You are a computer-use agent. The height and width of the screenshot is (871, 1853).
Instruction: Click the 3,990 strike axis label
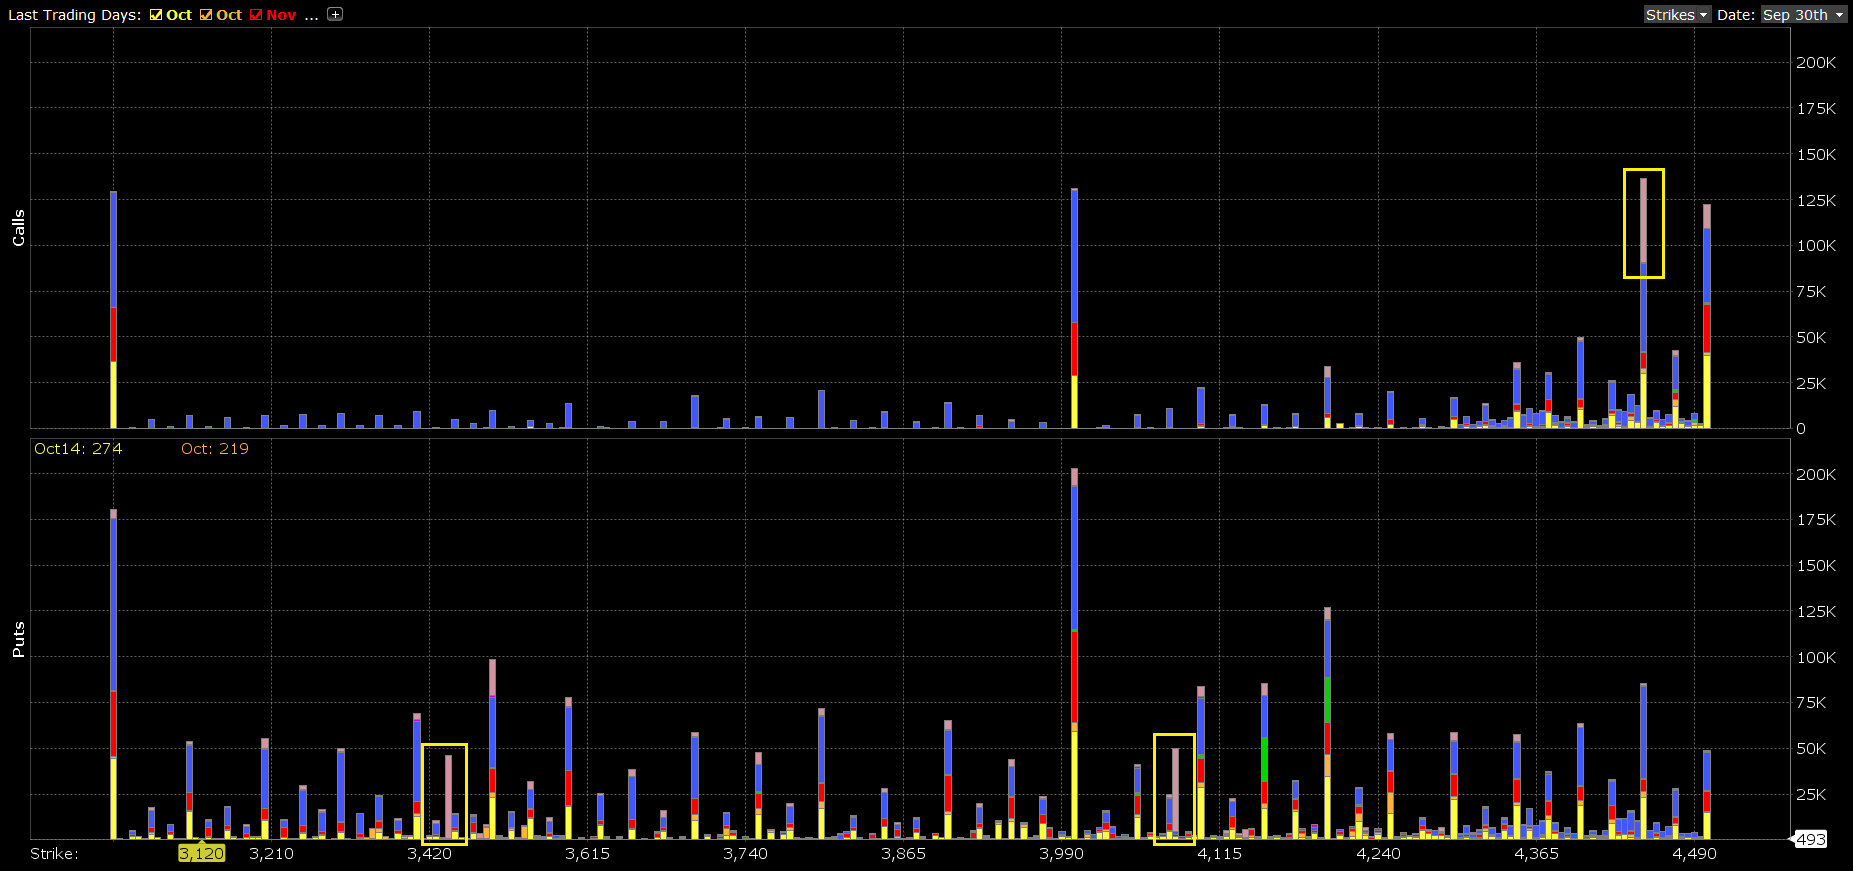(1061, 853)
